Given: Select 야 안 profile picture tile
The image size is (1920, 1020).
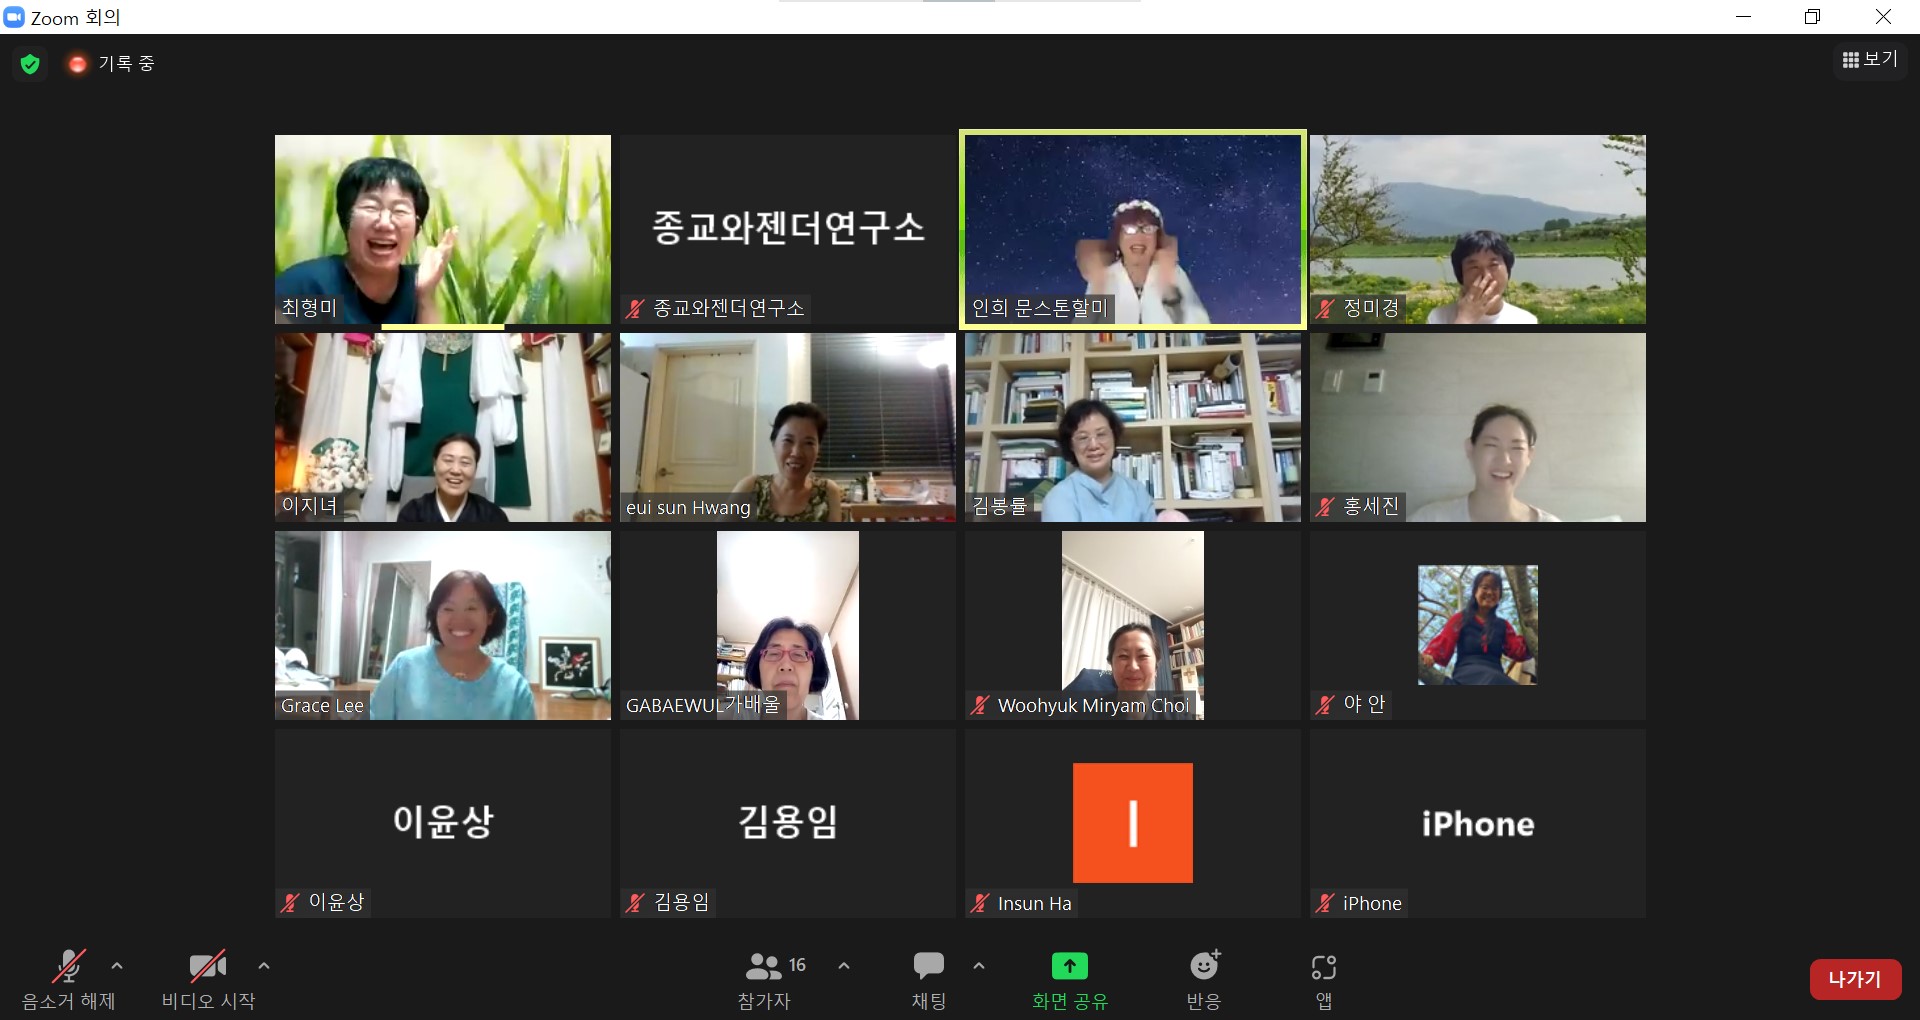Looking at the screenshot, I should 1478,625.
